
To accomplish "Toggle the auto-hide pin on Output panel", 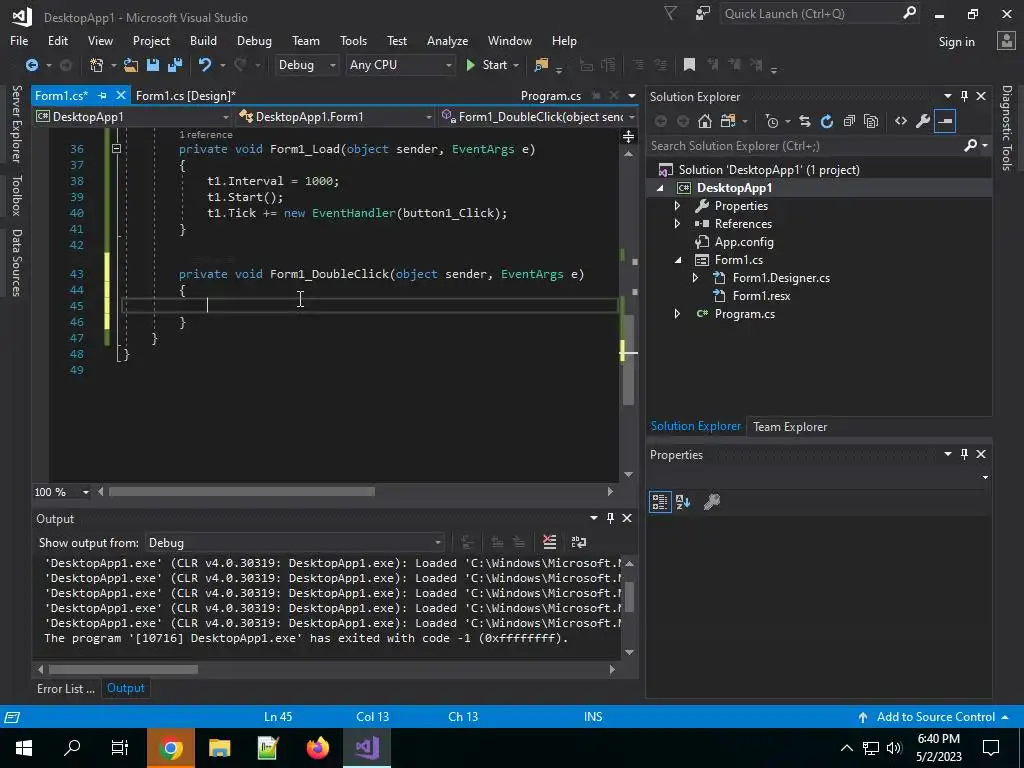I will click(x=611, y=518).
